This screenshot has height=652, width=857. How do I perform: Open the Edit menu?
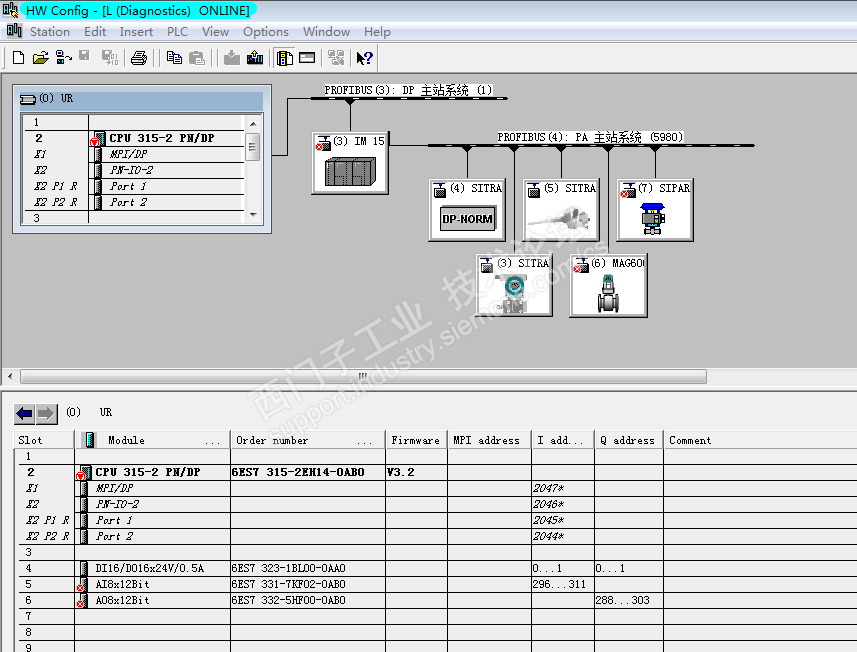click(95, 32)
